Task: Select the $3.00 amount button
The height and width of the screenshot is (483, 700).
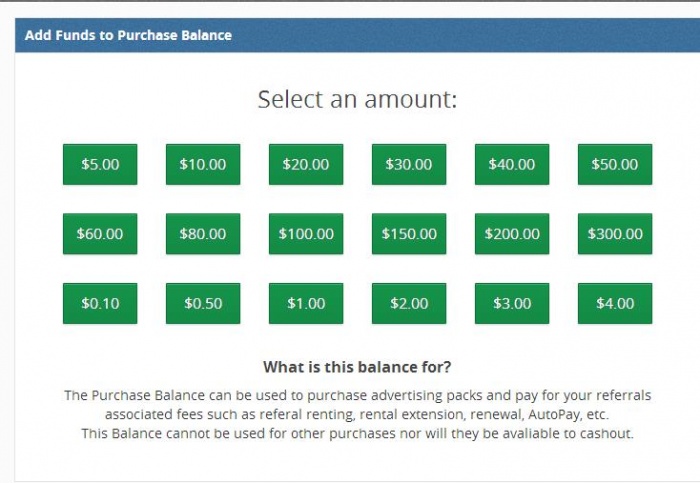Action: (512, 304)
